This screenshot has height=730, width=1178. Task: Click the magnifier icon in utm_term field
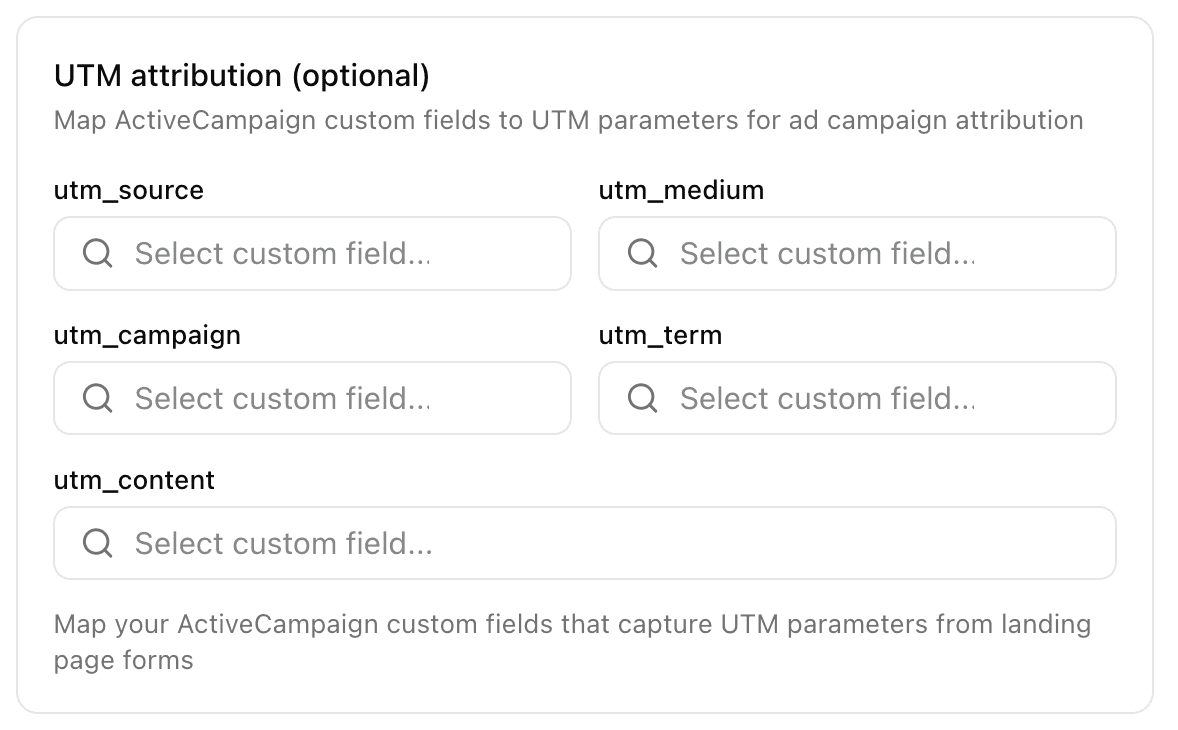point(642,399)
